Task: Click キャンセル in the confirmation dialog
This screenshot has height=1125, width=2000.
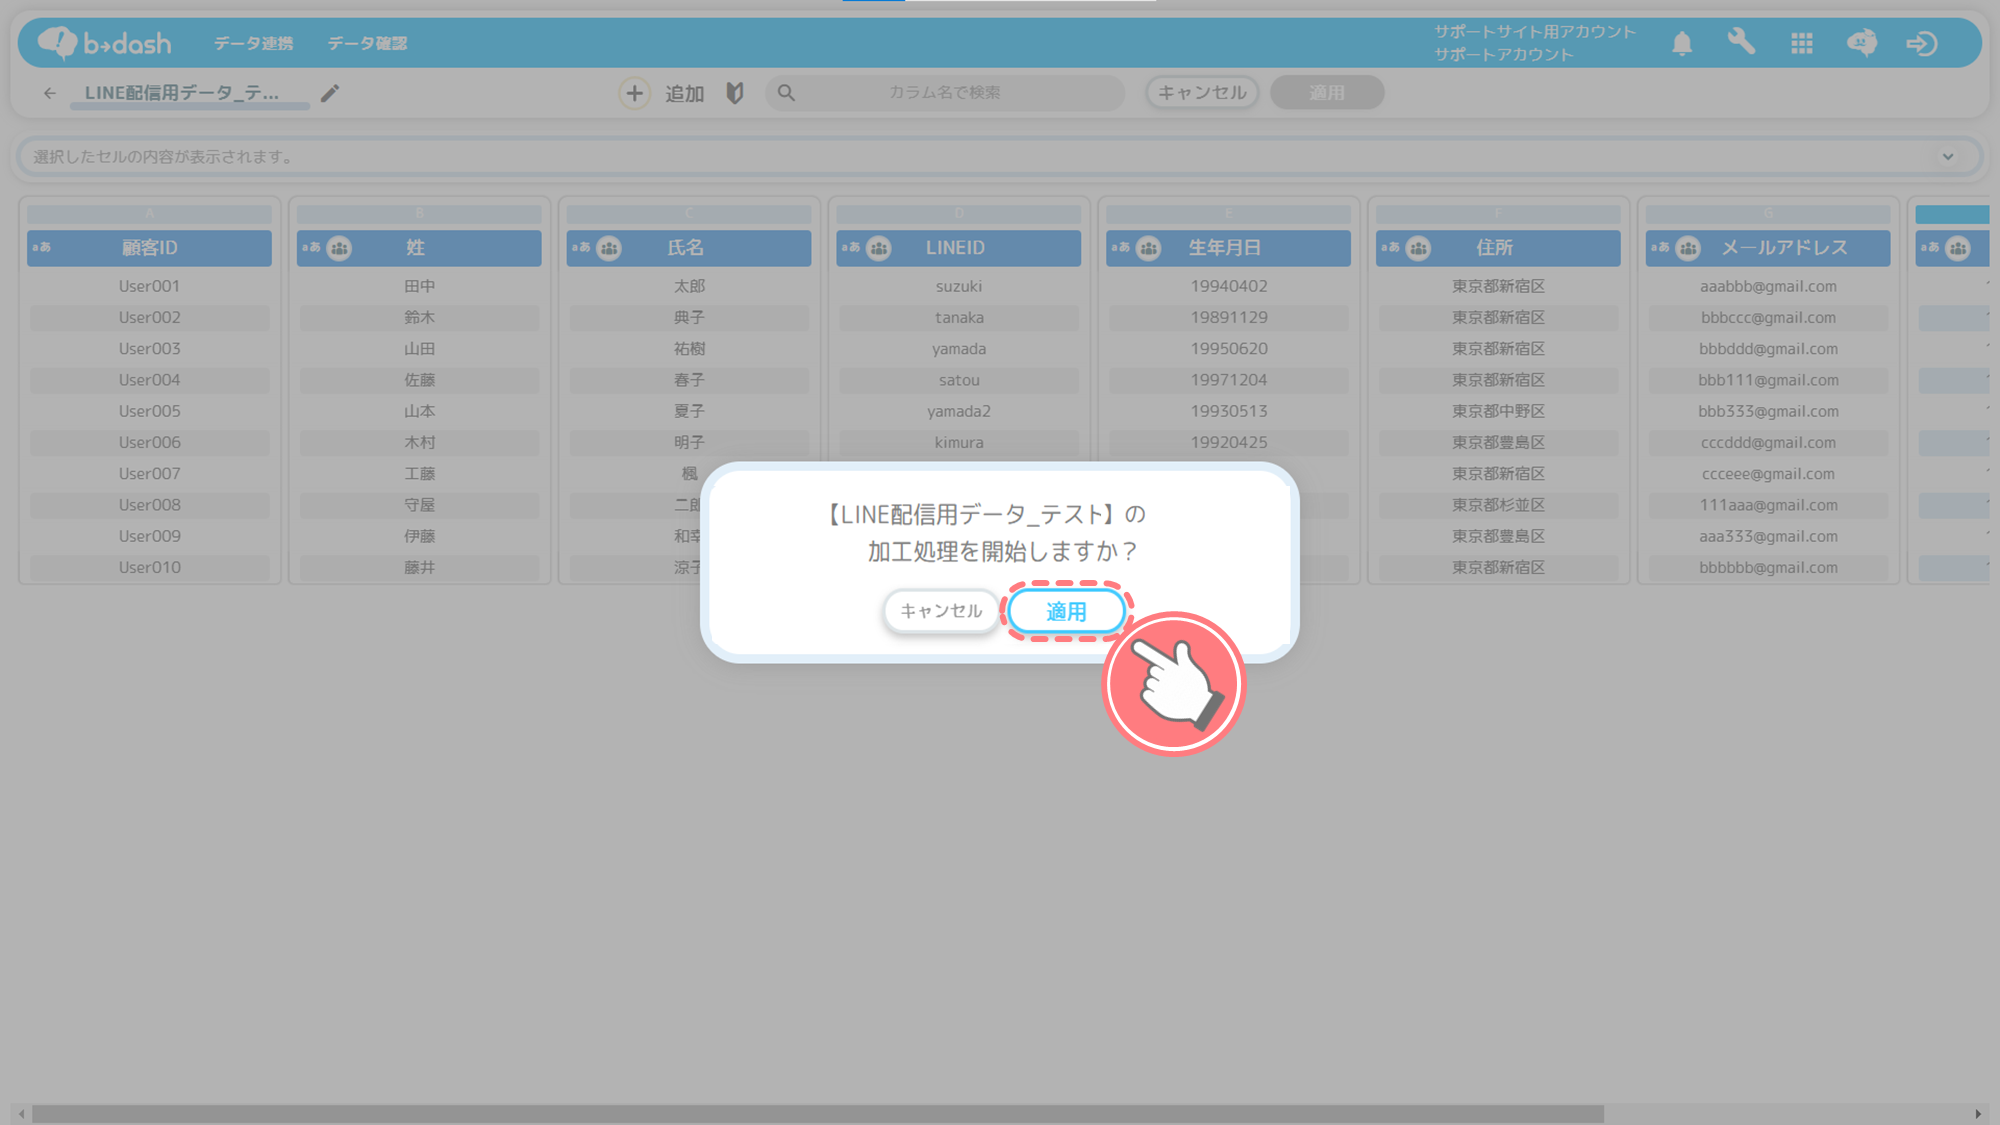Action: 941,611
